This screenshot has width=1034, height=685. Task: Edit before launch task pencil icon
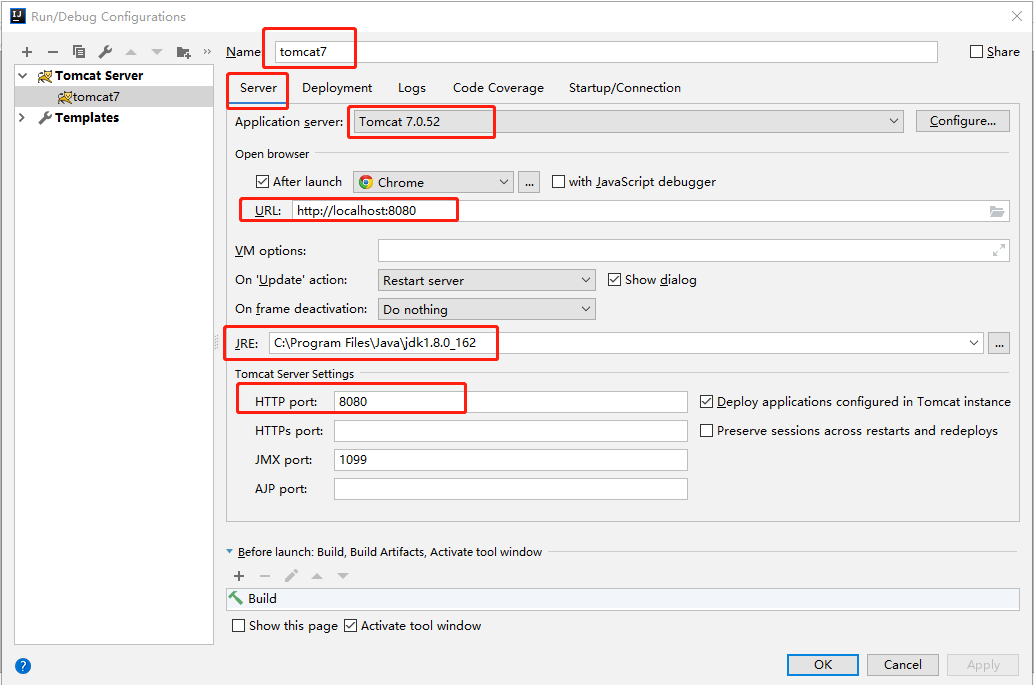coord(291,576)
